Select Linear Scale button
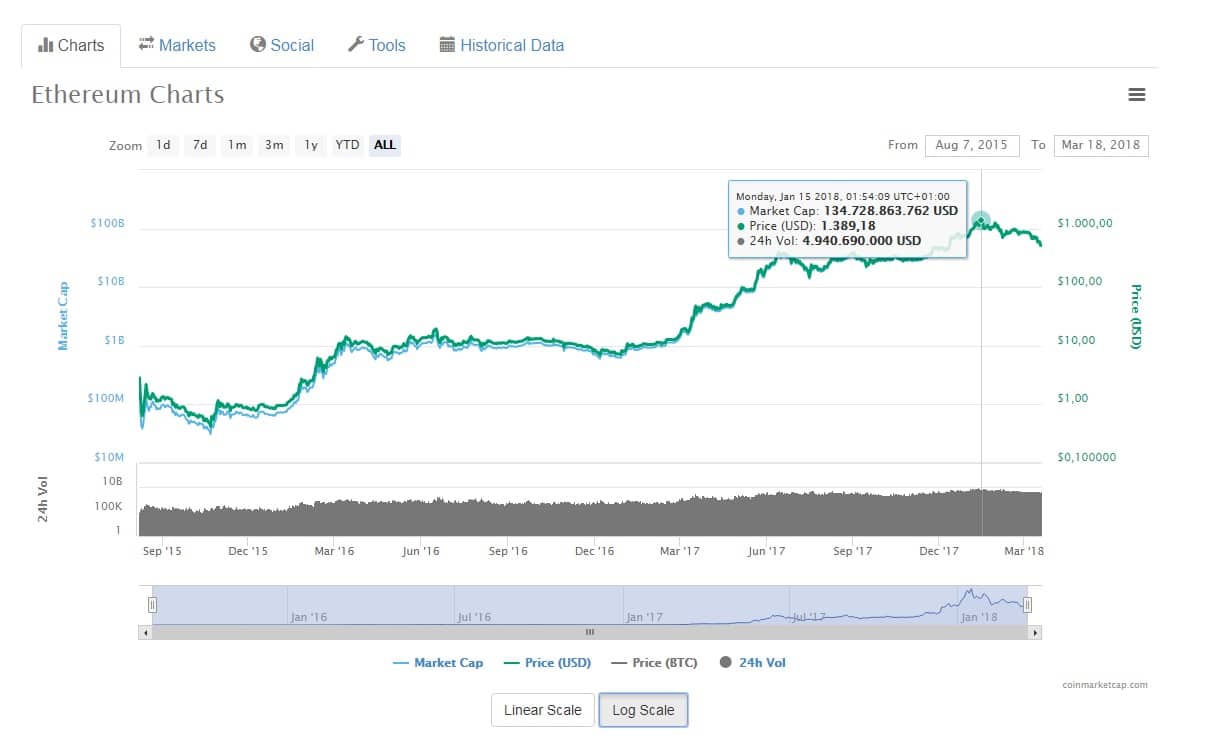This screenshot has height=746, width=1220. click(543, 710)
